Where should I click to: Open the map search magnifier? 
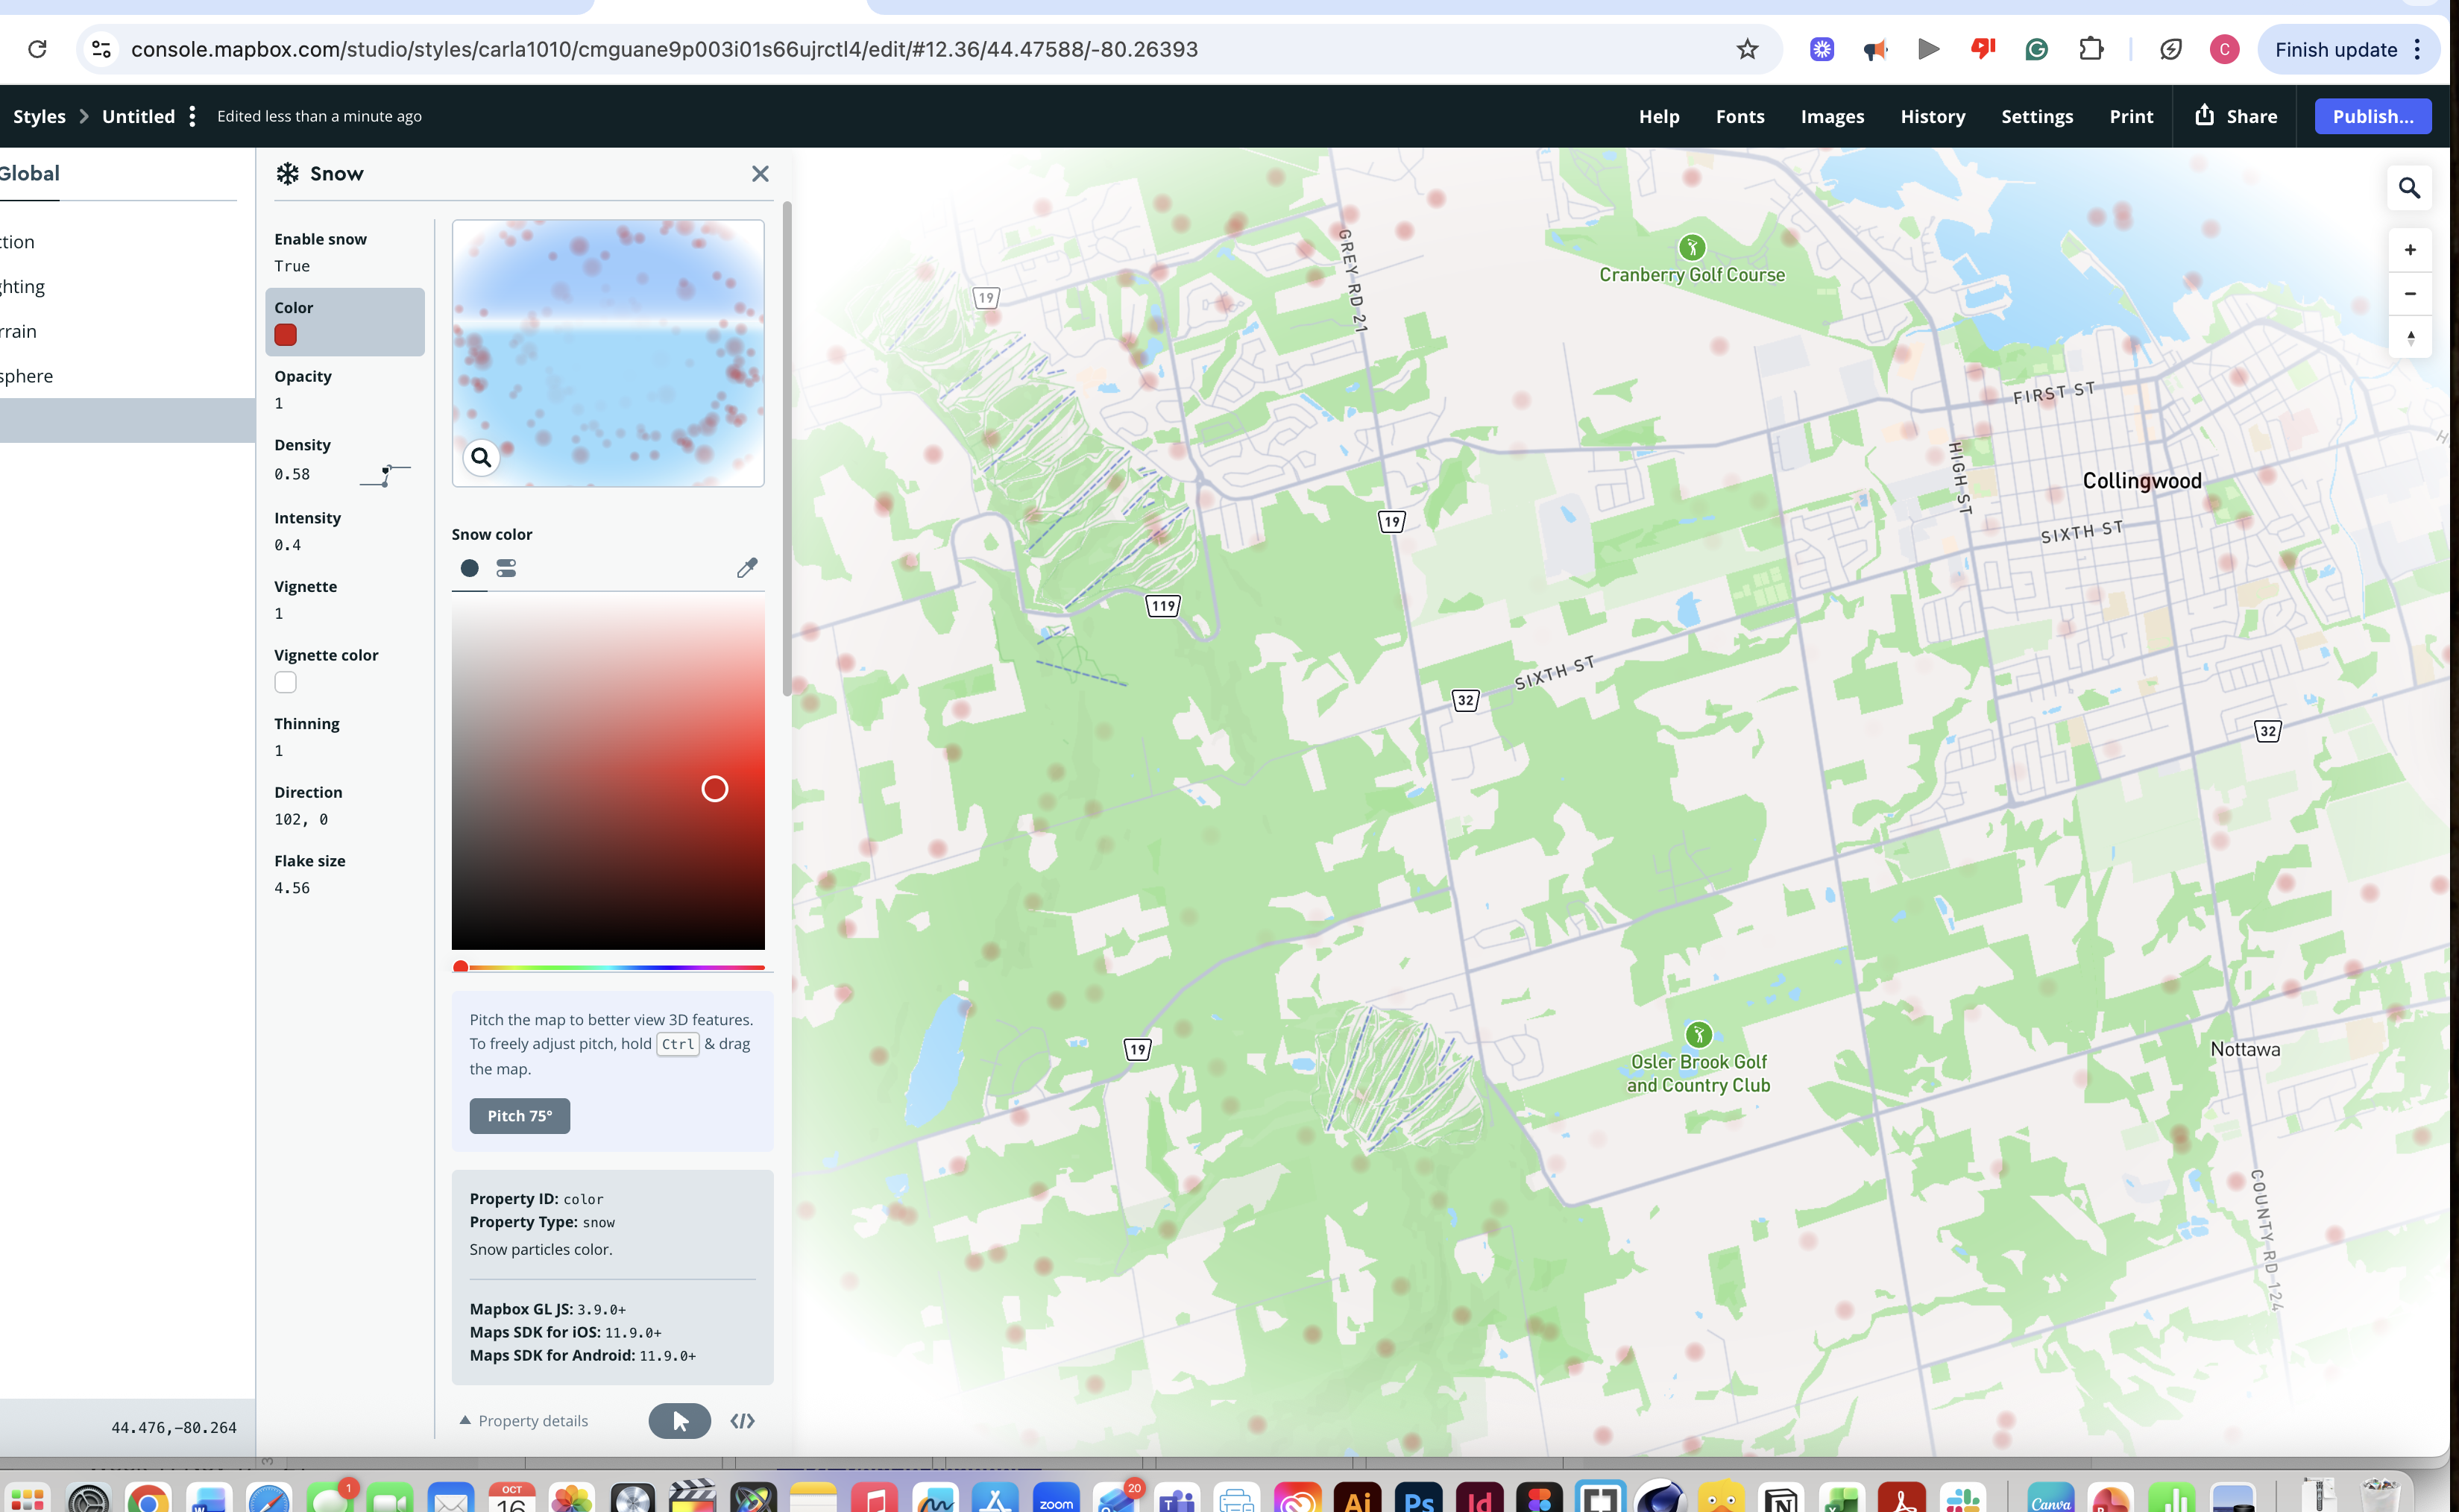[x=2410, y=187]
